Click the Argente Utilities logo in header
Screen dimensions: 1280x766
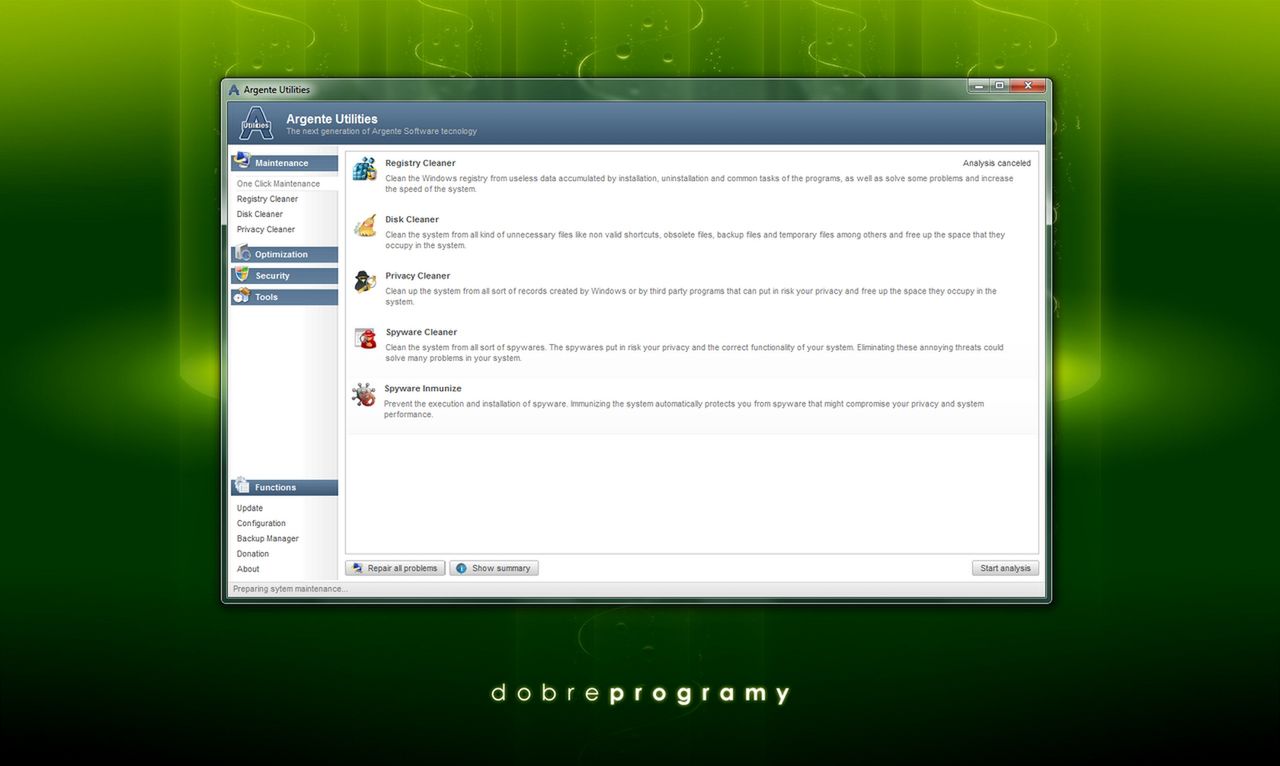pyautogui.click(x=256, y=123)
